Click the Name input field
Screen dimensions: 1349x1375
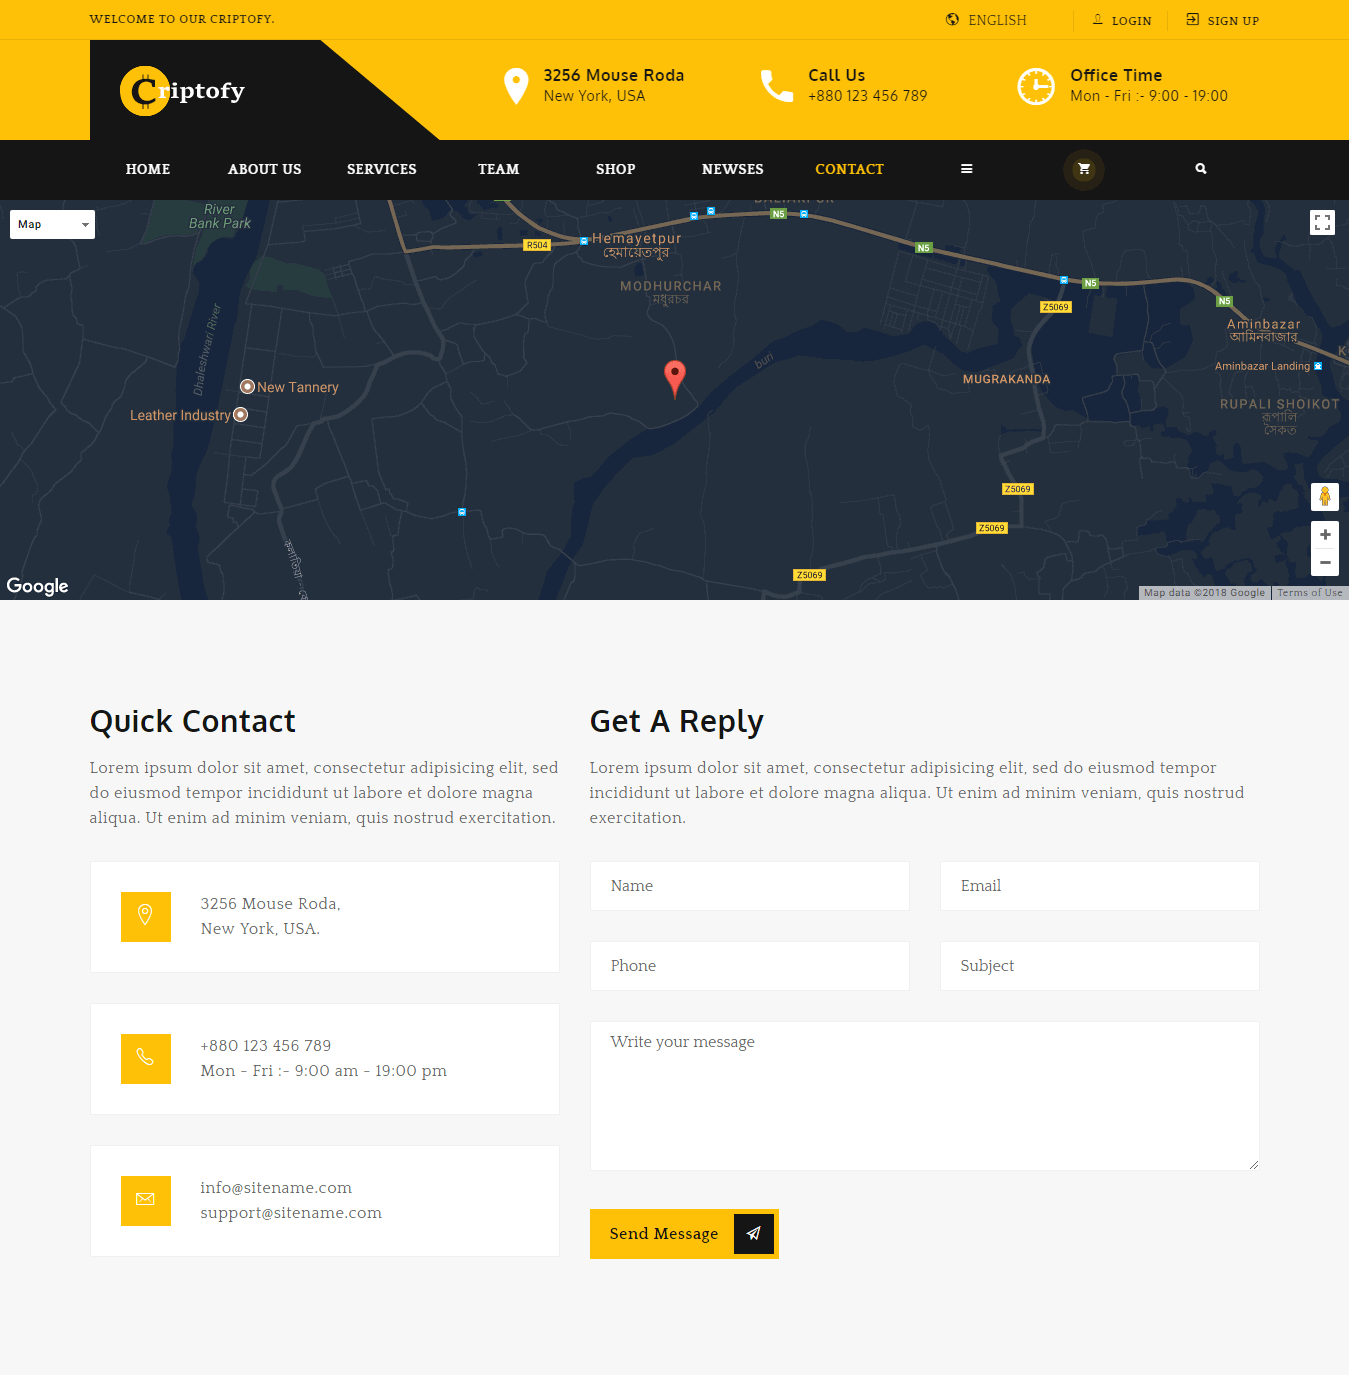749,886
